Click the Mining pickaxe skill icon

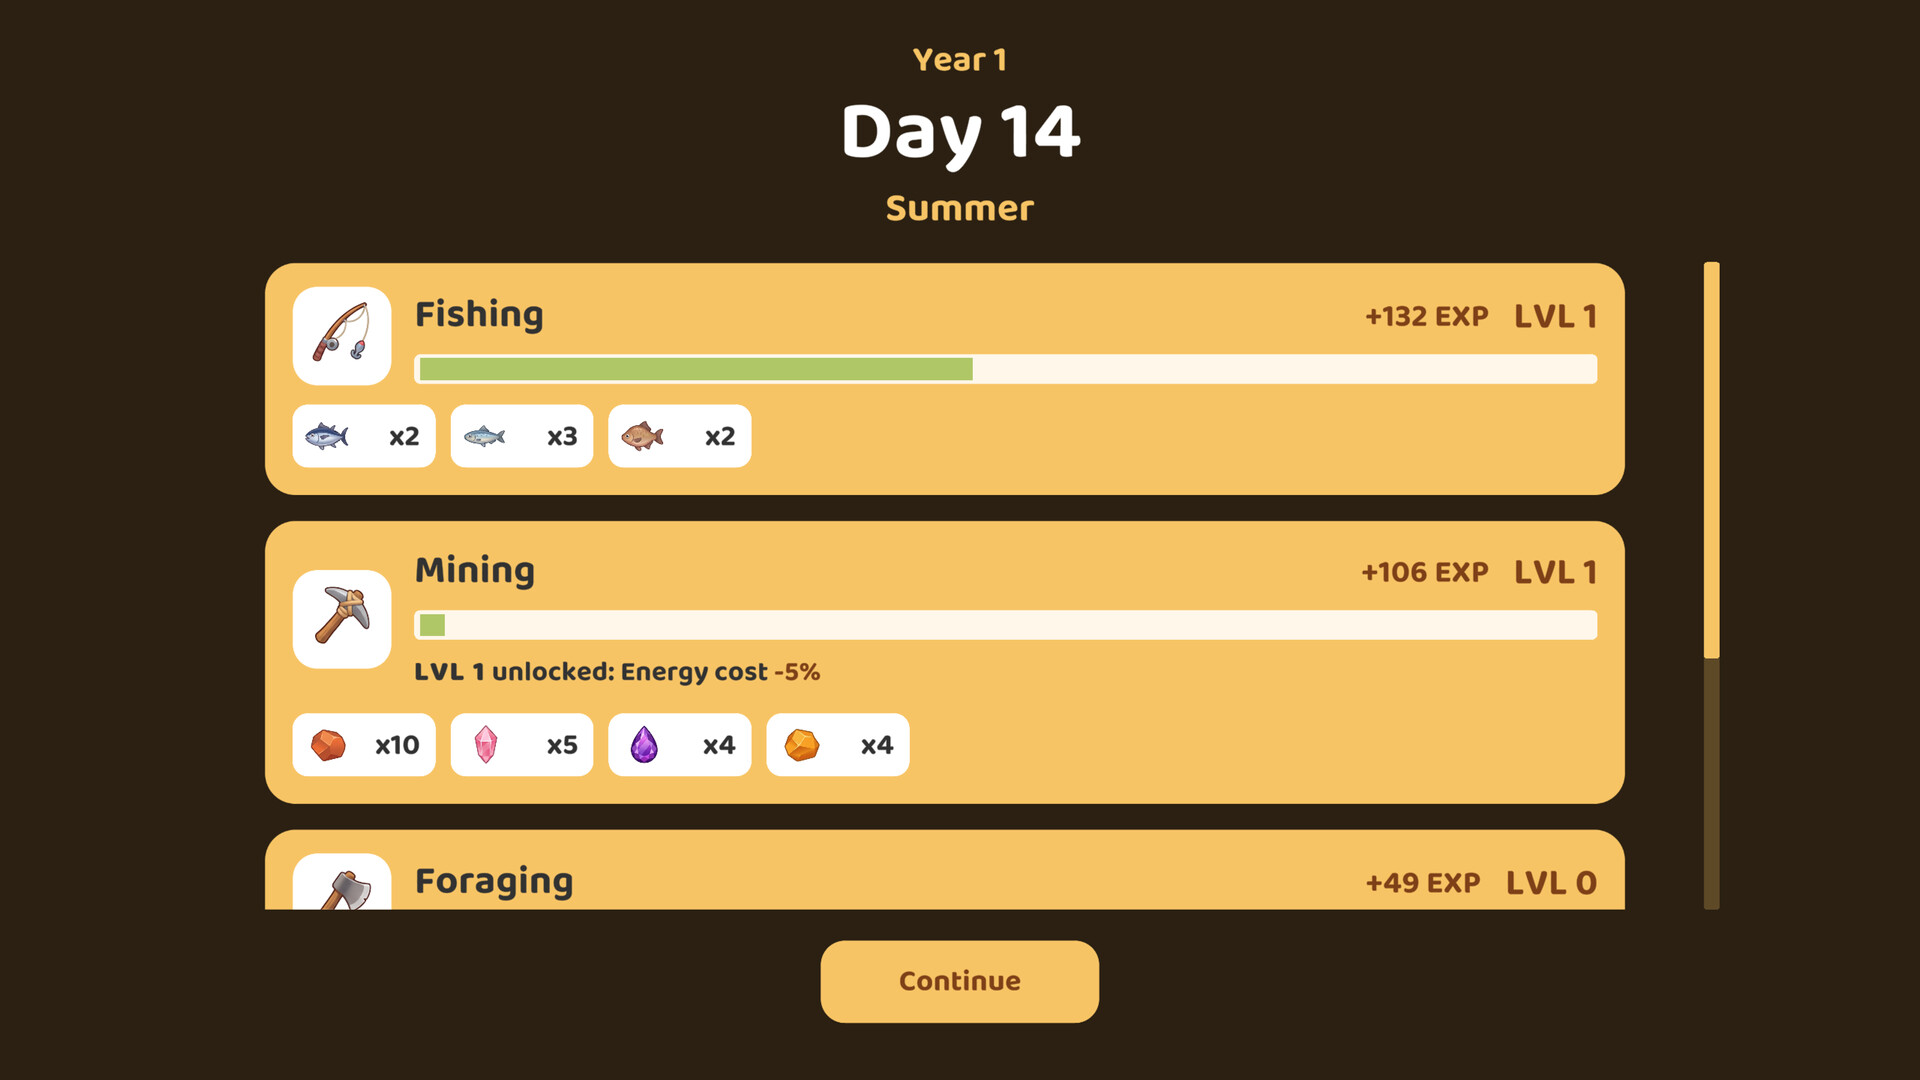coord(342,619)
